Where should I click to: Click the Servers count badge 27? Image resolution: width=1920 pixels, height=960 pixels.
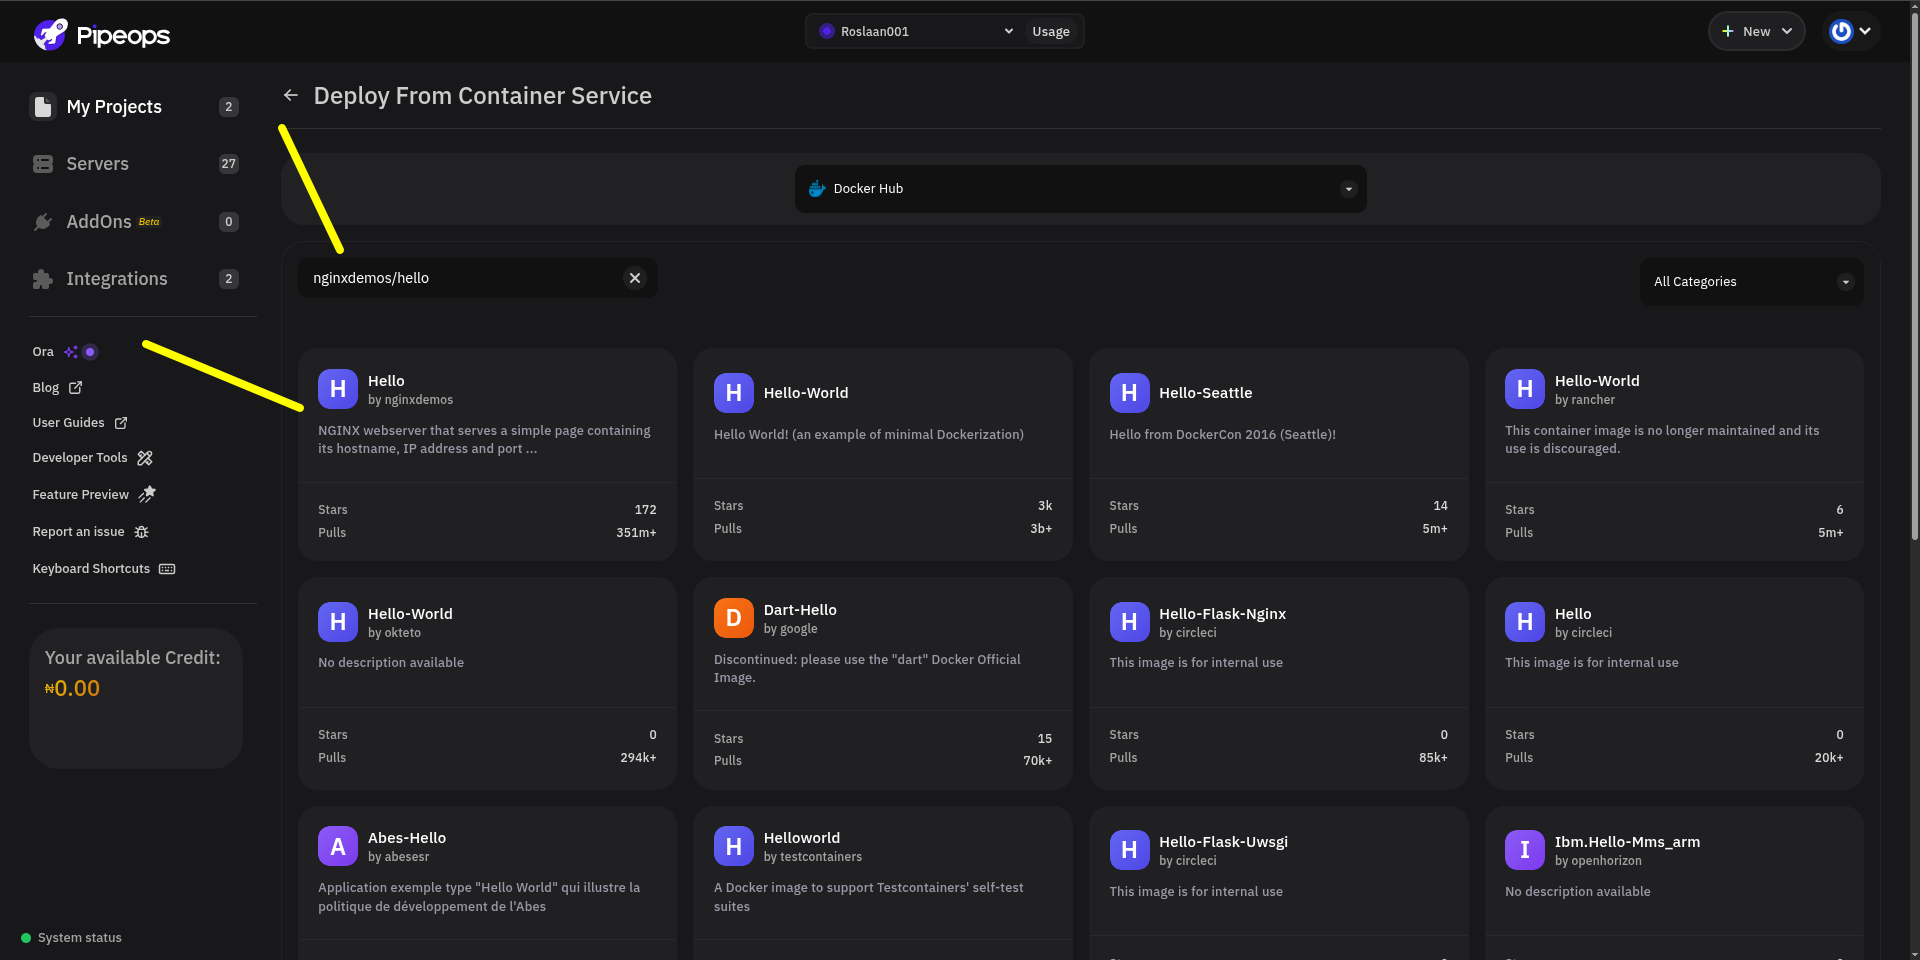tap(229, 164)
